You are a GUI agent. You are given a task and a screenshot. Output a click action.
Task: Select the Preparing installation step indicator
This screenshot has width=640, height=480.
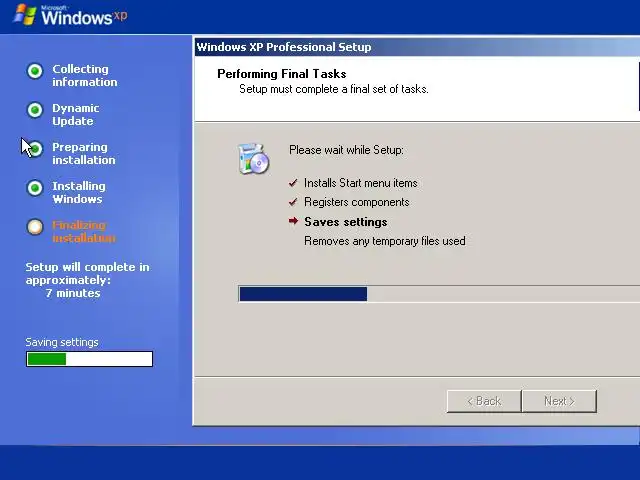35,149
